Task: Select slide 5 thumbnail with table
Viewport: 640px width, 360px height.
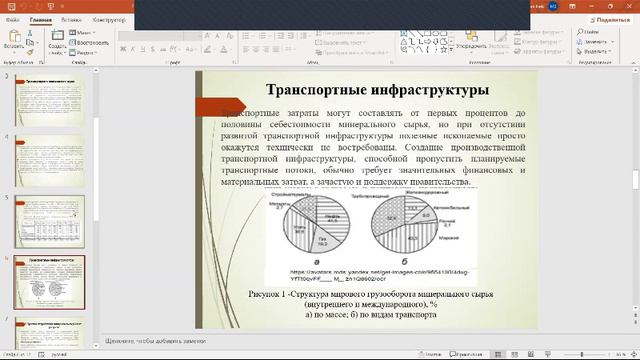Action: (49, 222)
